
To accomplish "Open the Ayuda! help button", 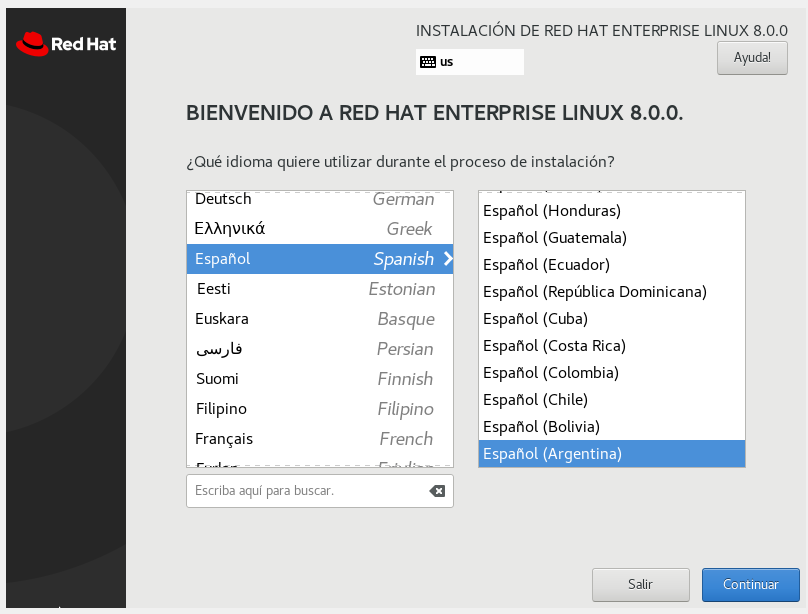I will click(752, 58).
